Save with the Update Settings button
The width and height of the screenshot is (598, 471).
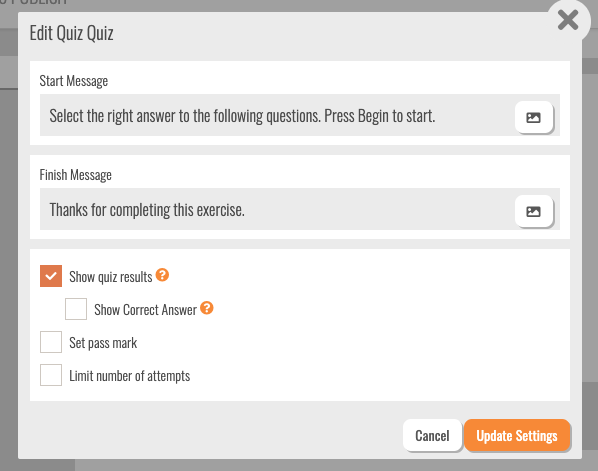[x=517, y=435]
